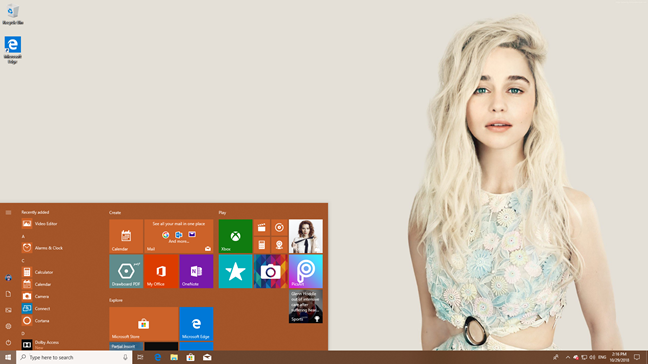This screenshot has height=364, width=648.
Task: Activate the search box microphone icon
Action: [x=125, y=357]
